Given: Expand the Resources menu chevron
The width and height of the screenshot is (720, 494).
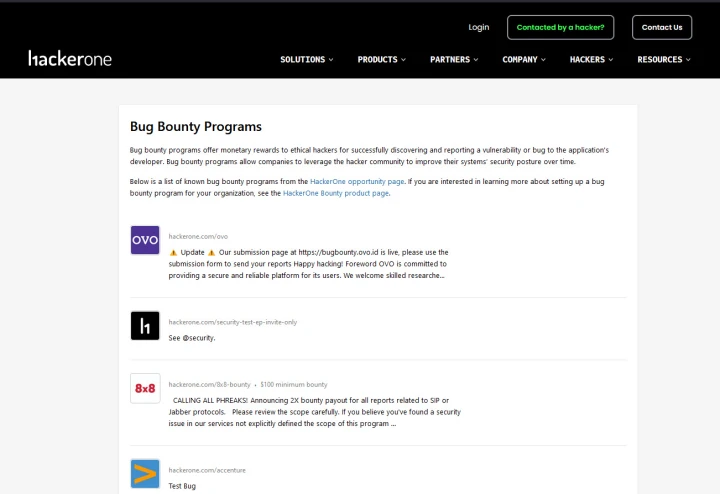Looking at the screenshot, I should (688, 60).
